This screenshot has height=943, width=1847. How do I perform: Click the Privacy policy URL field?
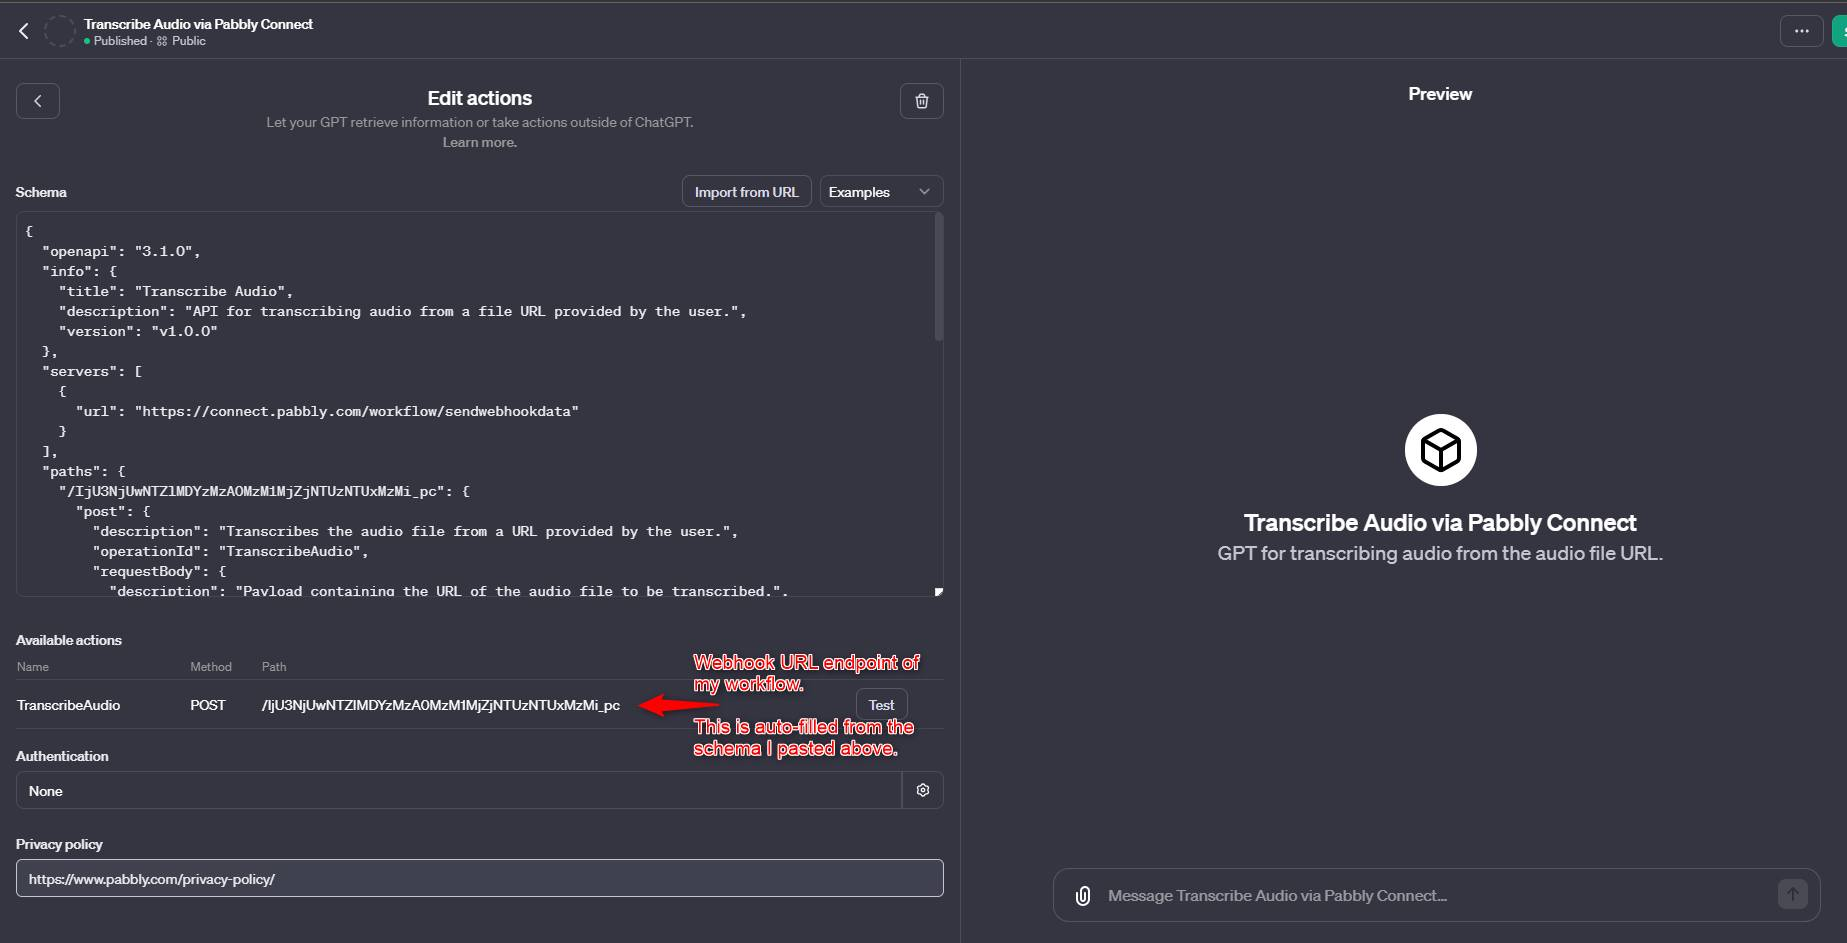480,878
